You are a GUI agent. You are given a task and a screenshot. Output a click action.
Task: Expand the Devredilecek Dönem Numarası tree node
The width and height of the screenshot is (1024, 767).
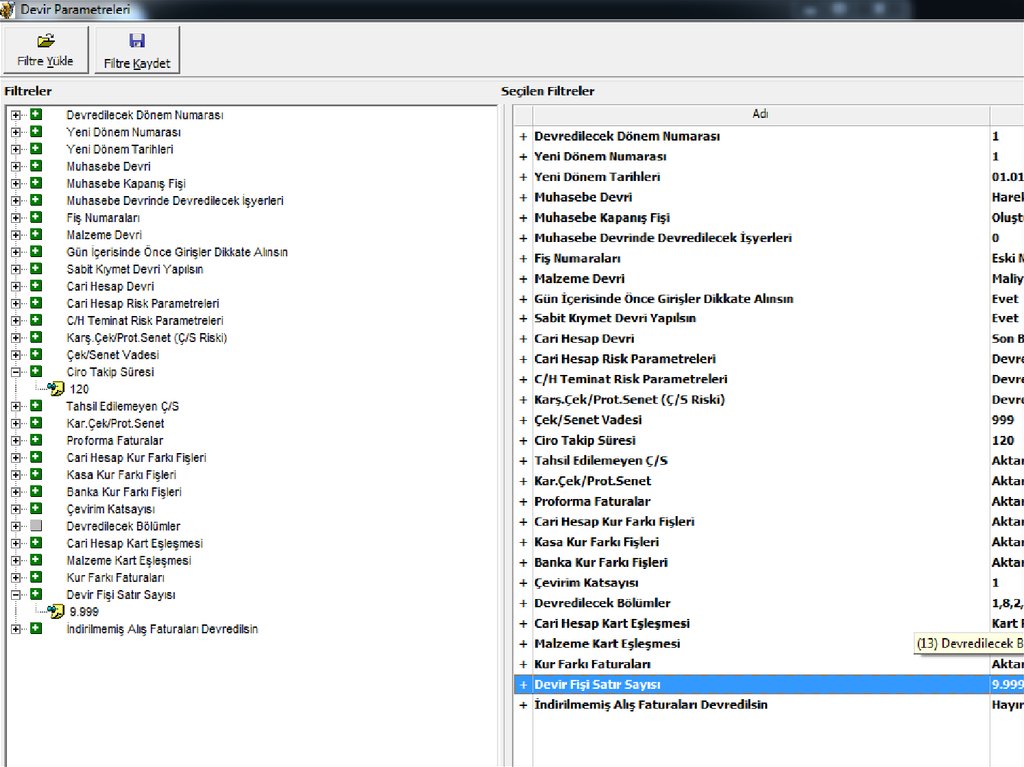click(x=16, y=115)
